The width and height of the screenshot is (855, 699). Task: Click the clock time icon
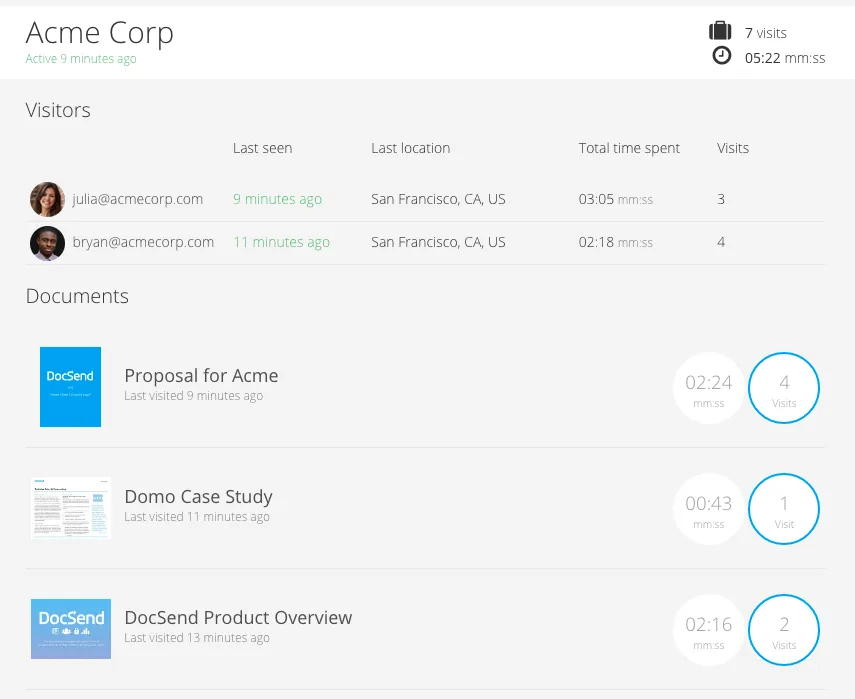(x=721, y=56)
